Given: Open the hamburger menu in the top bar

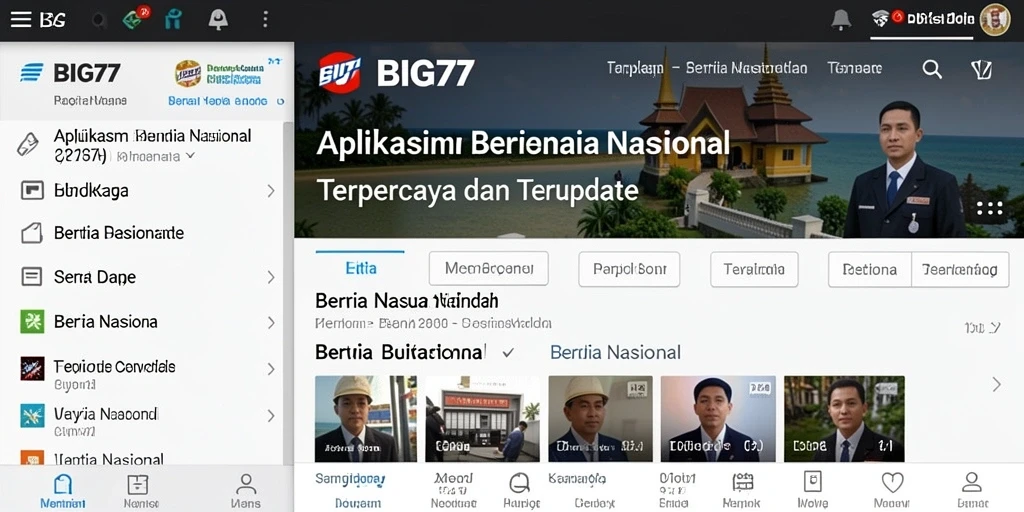Looking at the screenshot, I should click(x=21, y=19).
